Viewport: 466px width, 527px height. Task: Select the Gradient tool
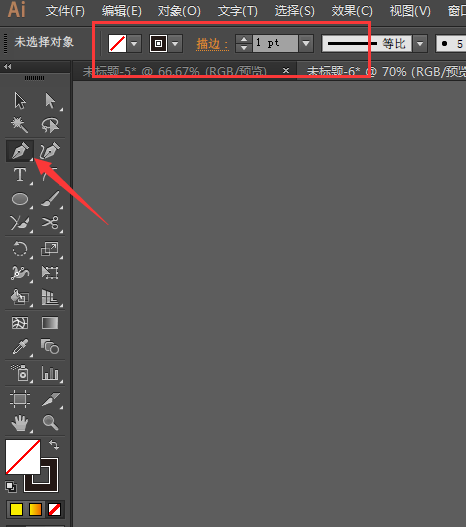[50, 323]
